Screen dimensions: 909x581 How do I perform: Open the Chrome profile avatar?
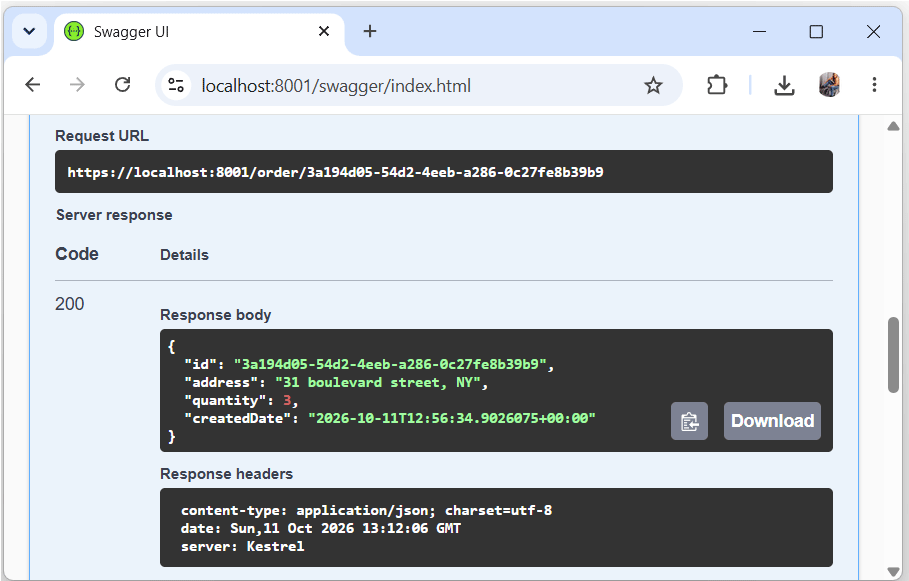(830, 85)
